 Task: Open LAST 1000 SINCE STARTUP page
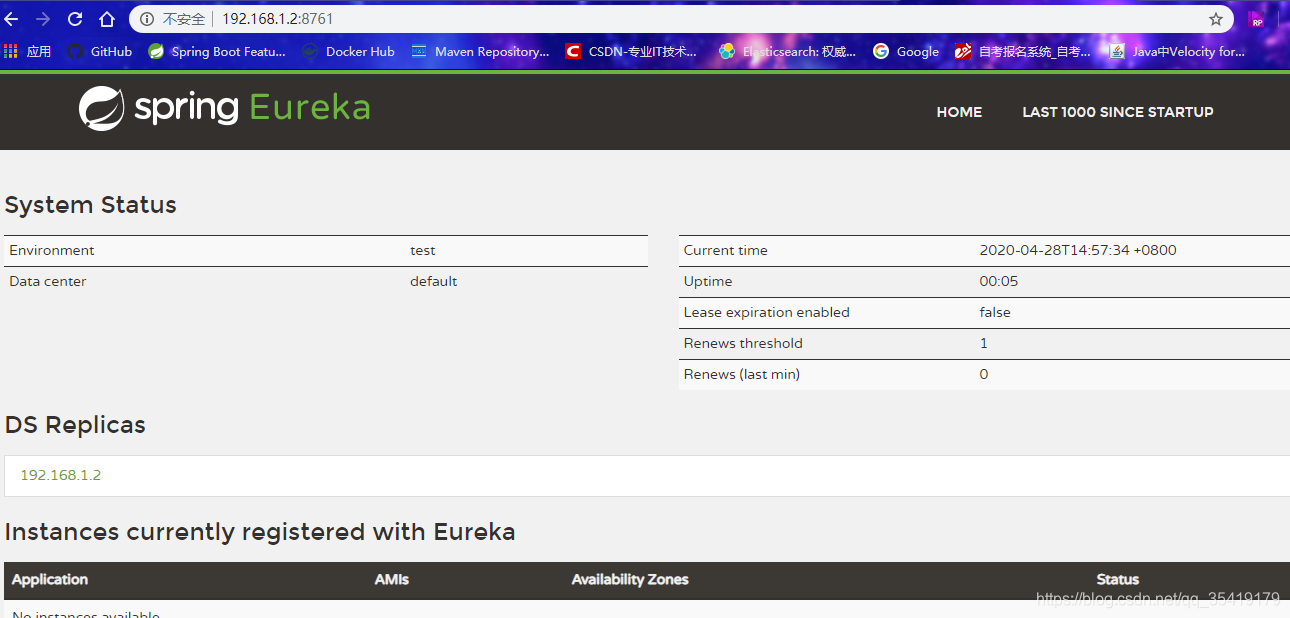pyautogui.click(x=1118, y=112)
